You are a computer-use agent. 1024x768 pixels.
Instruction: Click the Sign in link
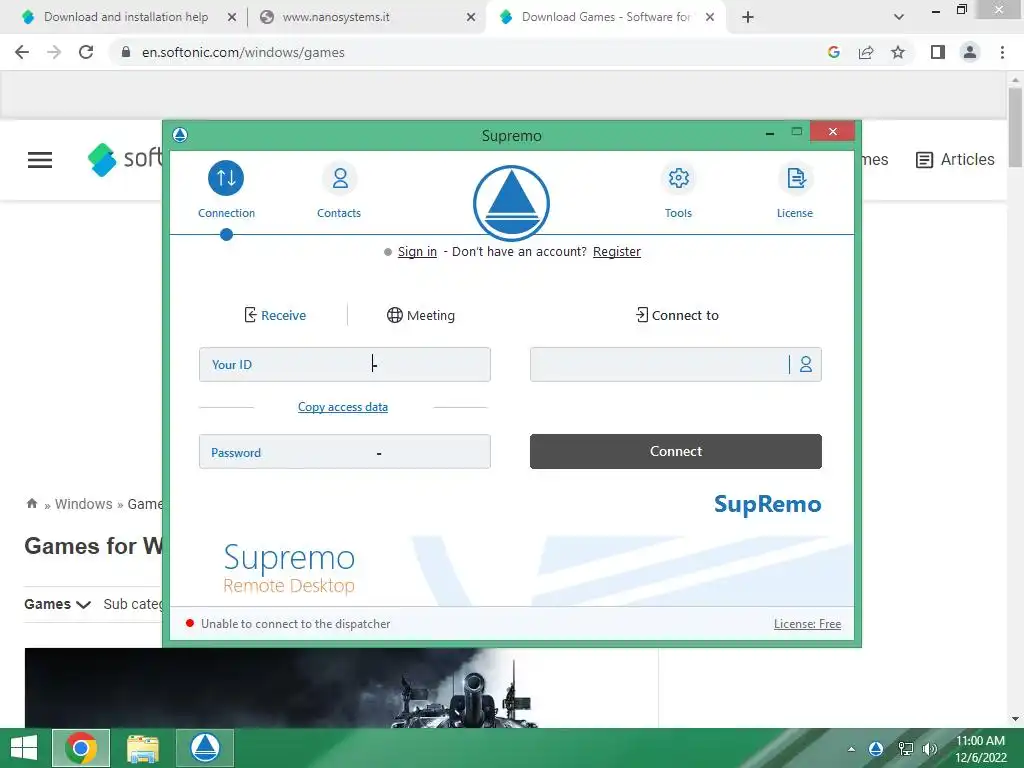click(417, 251)
